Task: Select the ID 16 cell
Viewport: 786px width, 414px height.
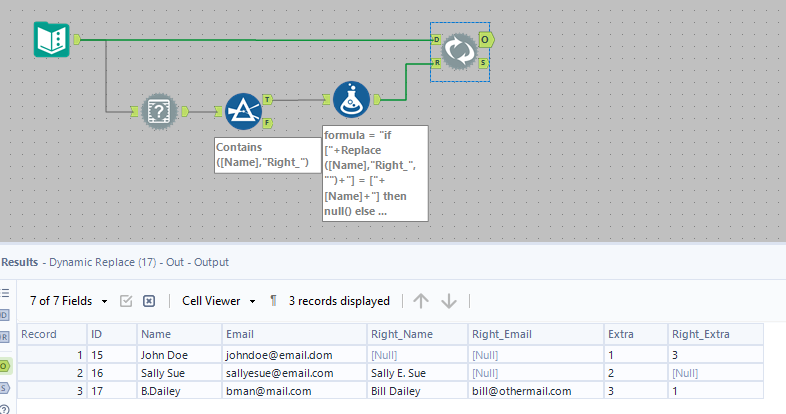Action: coord(112,373)
